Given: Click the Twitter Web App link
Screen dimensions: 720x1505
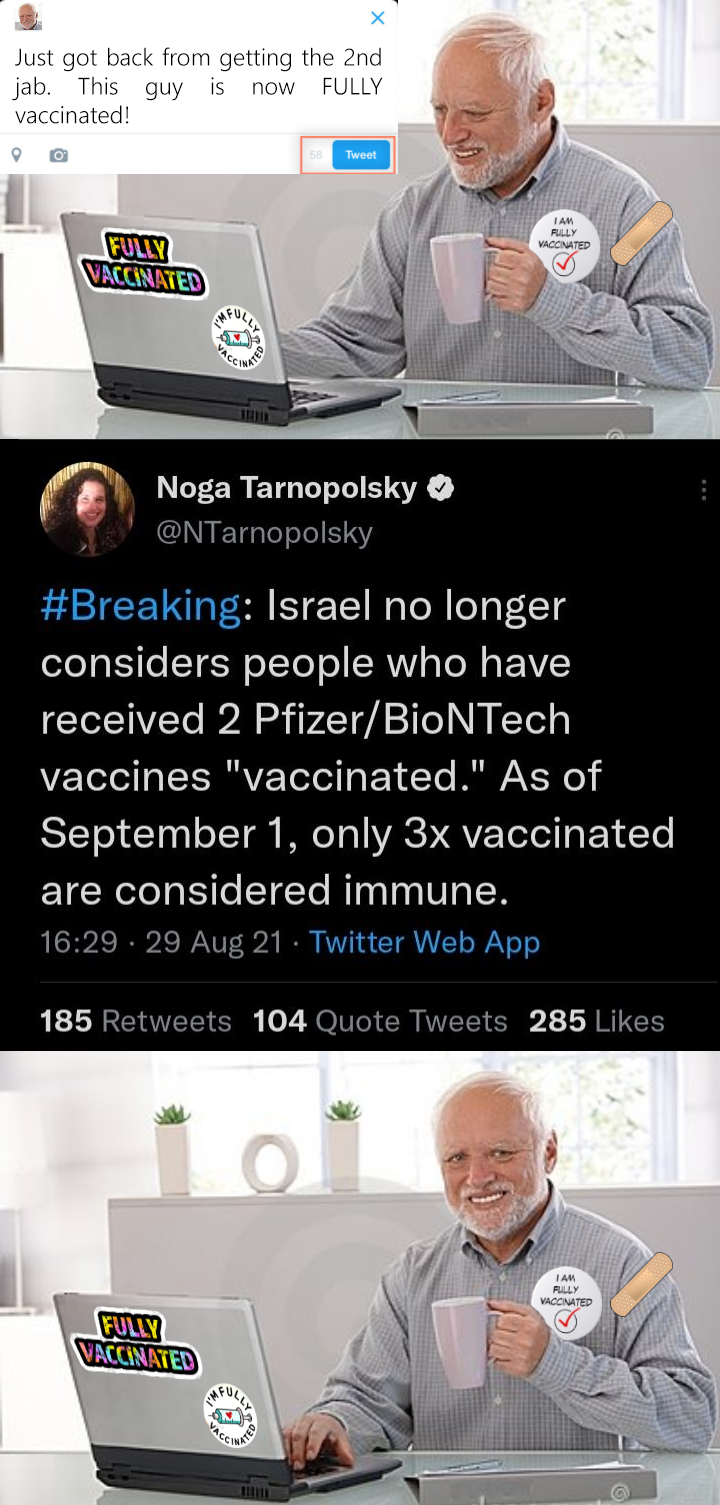Looking at the screenshot, I should [x=424, y=942].
